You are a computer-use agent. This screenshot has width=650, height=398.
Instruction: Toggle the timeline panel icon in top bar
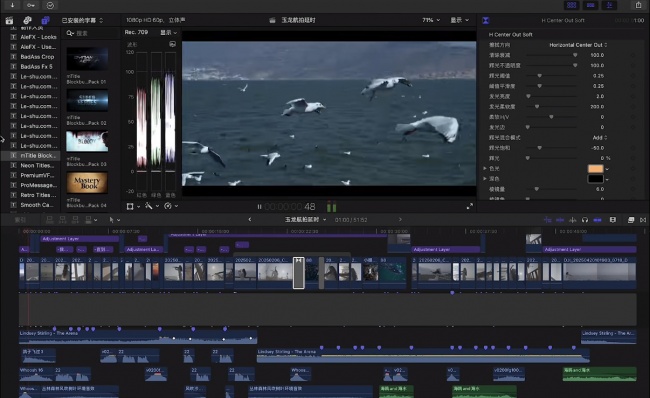pos(591,5)
